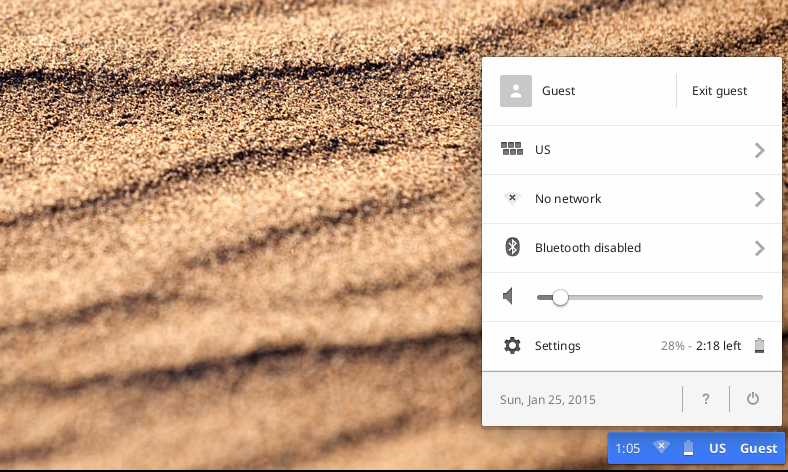Click the Settings gear icon
The width and height of the screenshot is (788, 472).
click(512, 346)
